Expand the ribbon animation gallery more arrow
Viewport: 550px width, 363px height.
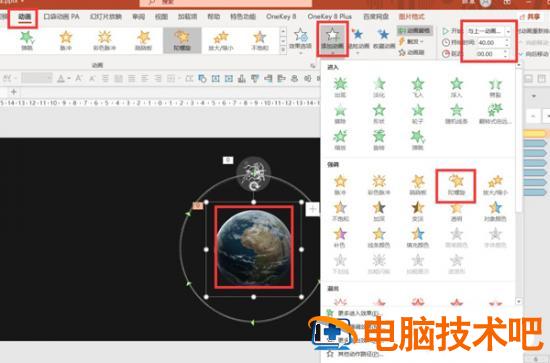(283, 50)
